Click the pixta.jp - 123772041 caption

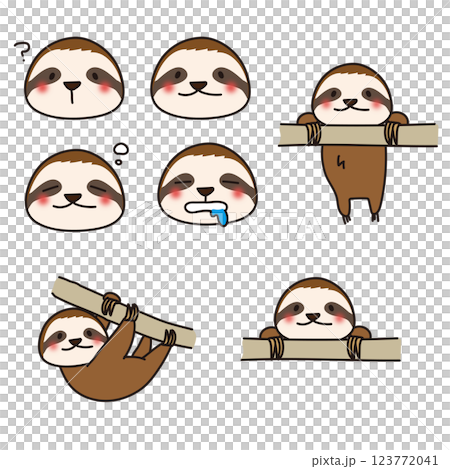[375, 460]
